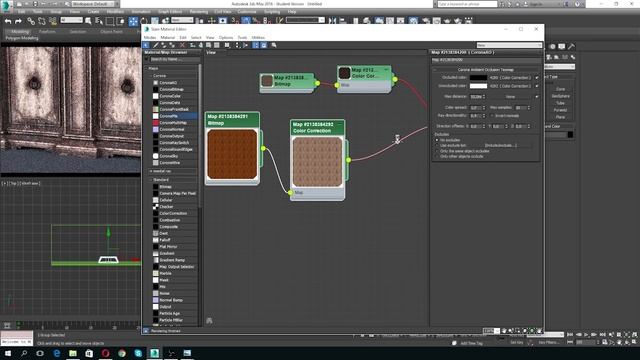Click the black object color swatch in command panel

[570, 134]
